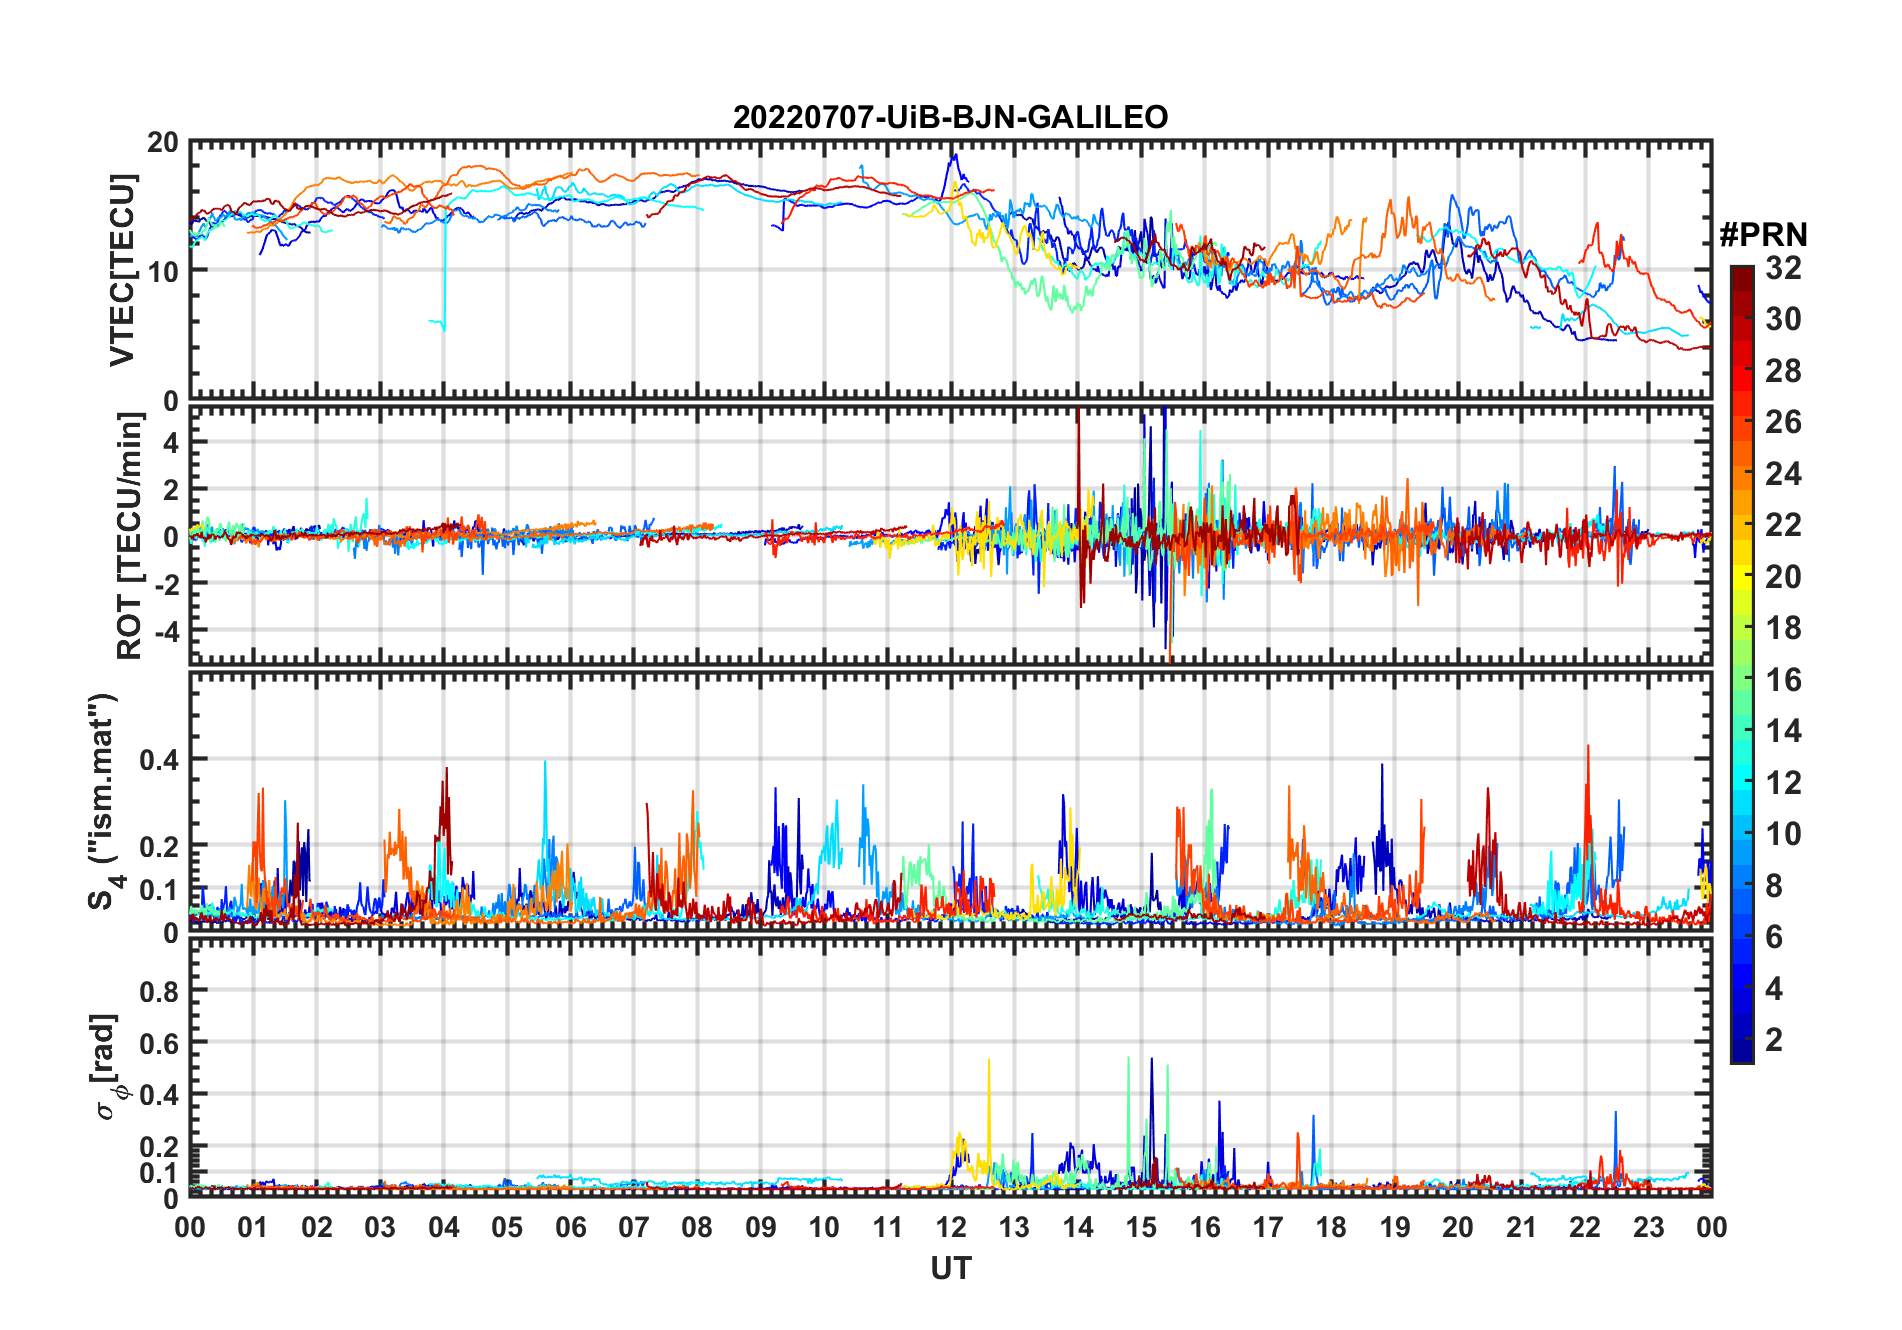Click the VTEC[TECU] axis label
Viewport: 1902px width, 1330px height.
(122, 270)
